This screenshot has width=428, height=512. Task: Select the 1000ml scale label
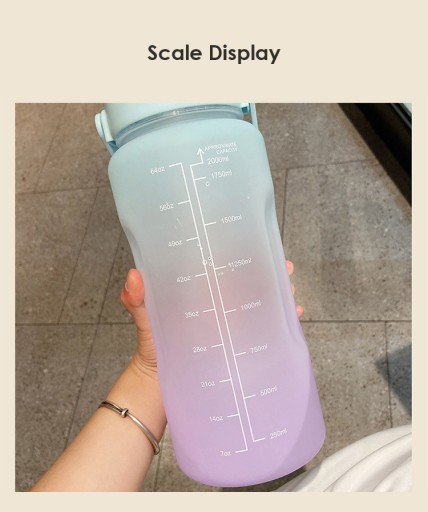pos(251,306)
